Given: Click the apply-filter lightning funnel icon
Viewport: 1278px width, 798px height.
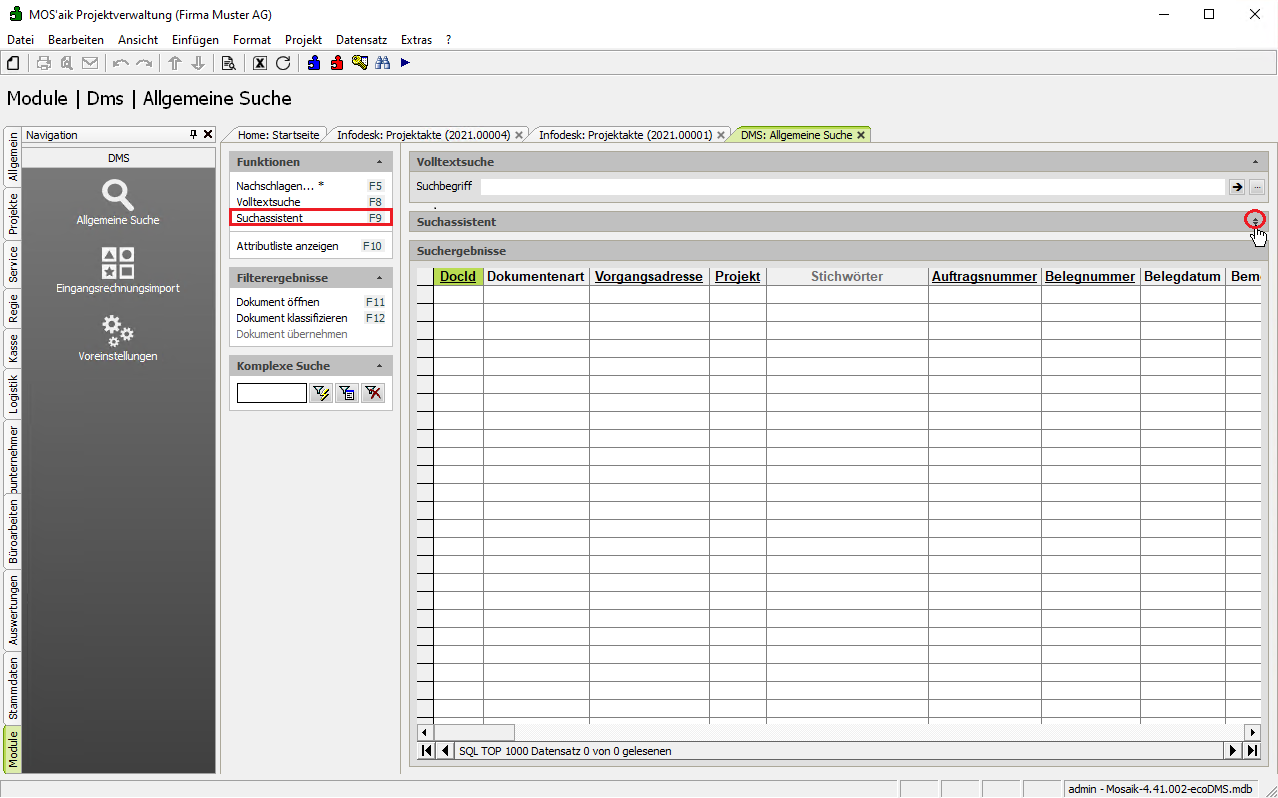Looking at the screenshot, I should tap(321, 394).
